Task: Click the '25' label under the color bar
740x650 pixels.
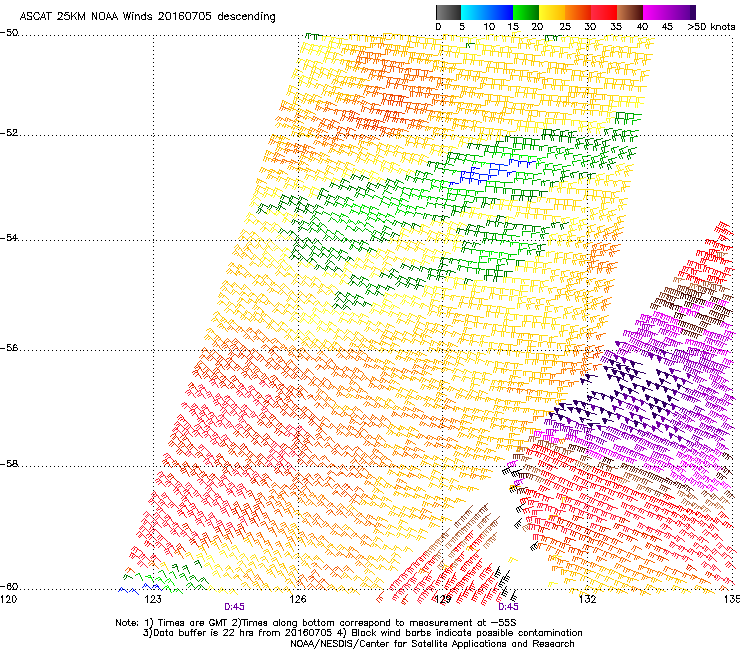Action: point(565,27)
